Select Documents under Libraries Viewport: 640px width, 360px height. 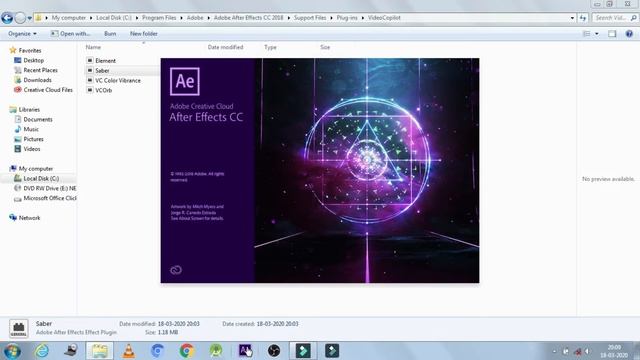tap(38, 120)
